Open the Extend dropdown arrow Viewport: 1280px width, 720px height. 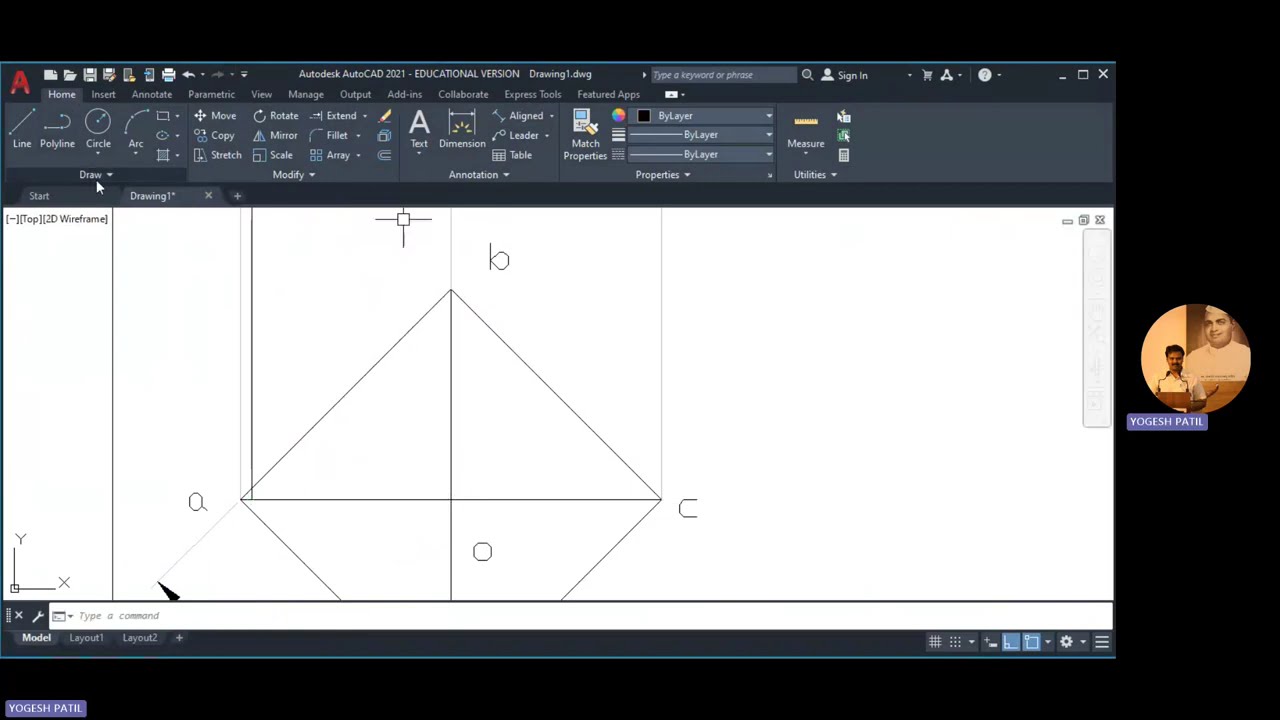pyautogui.click(x=364, y=116)
